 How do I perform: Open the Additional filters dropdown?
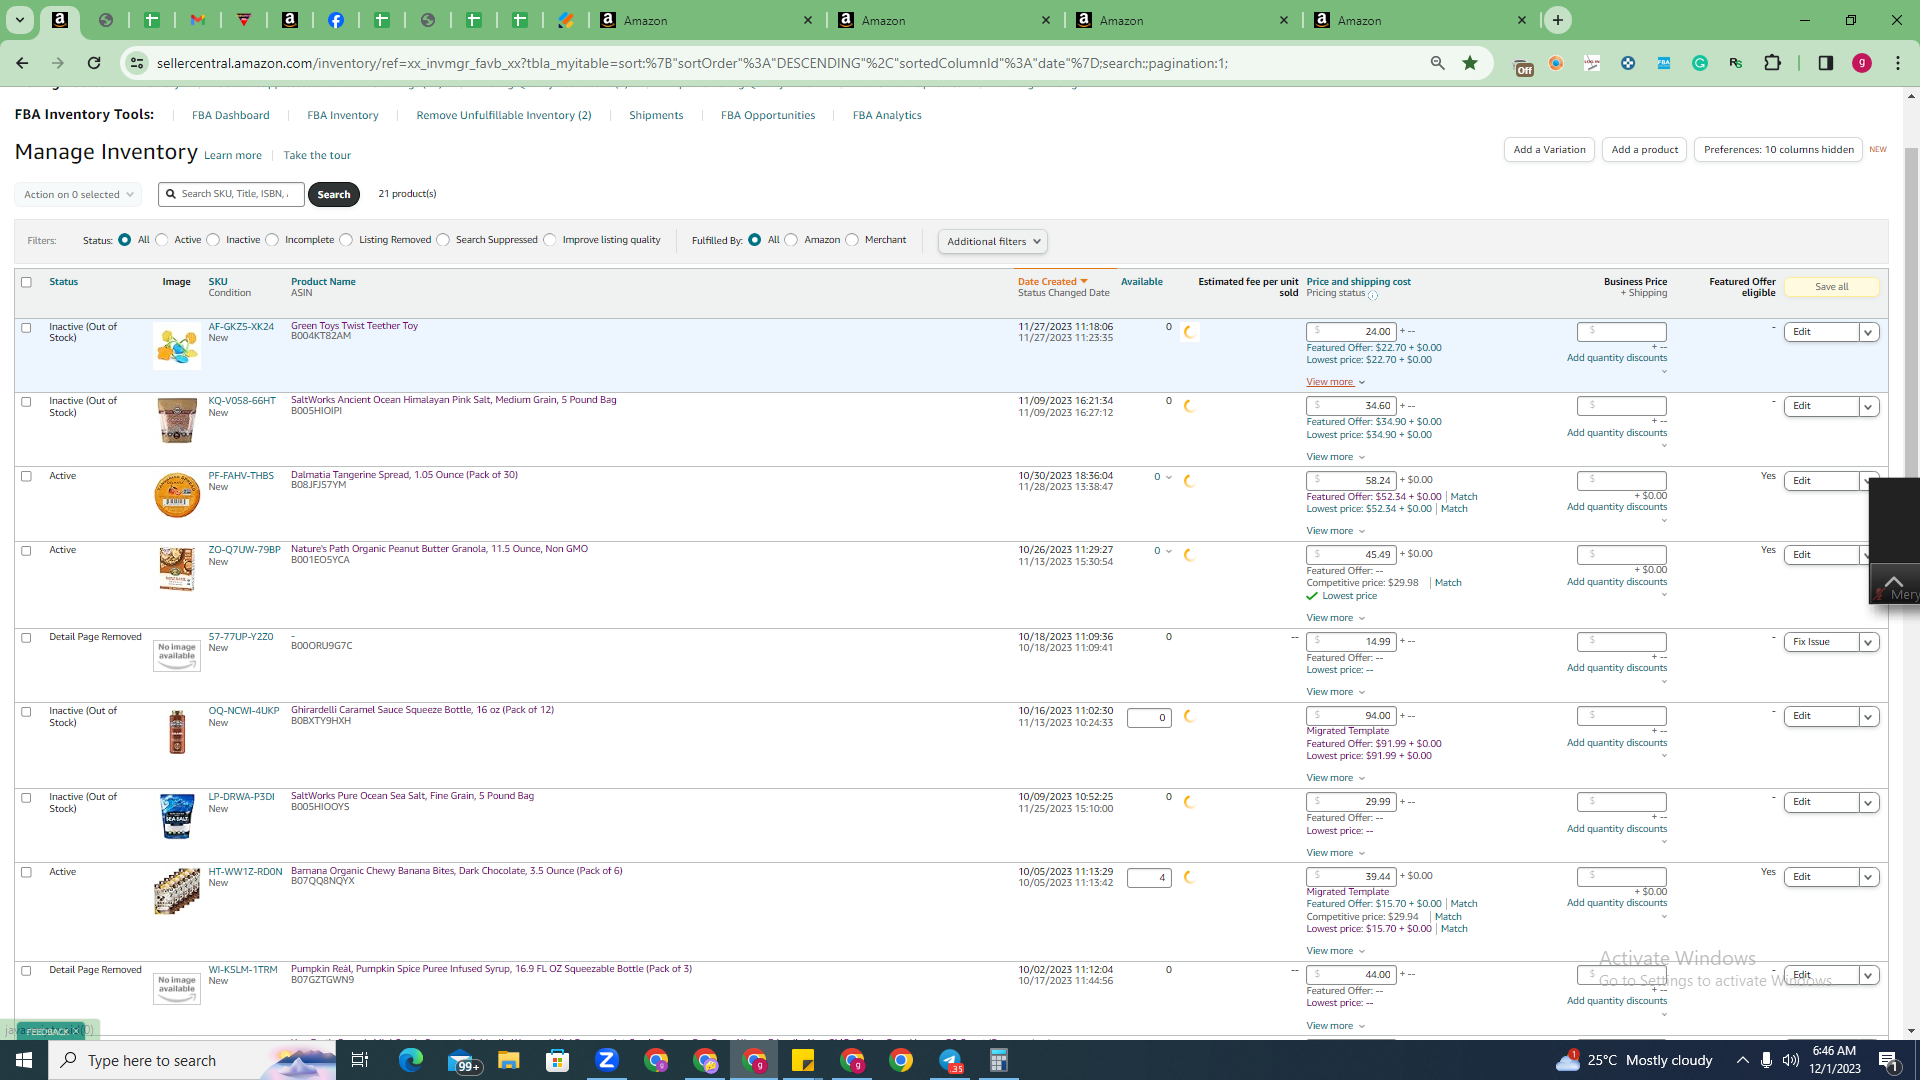[993, 241]
